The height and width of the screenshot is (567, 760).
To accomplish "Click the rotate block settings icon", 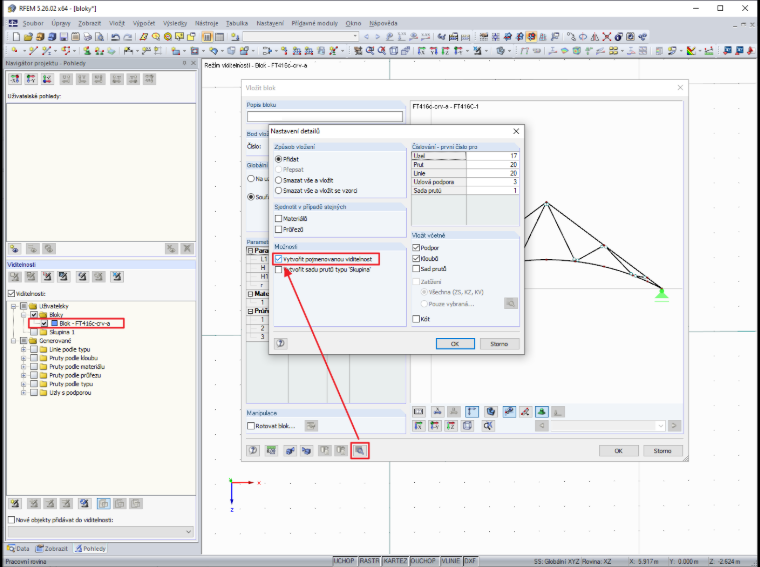I will click(311, 426).
